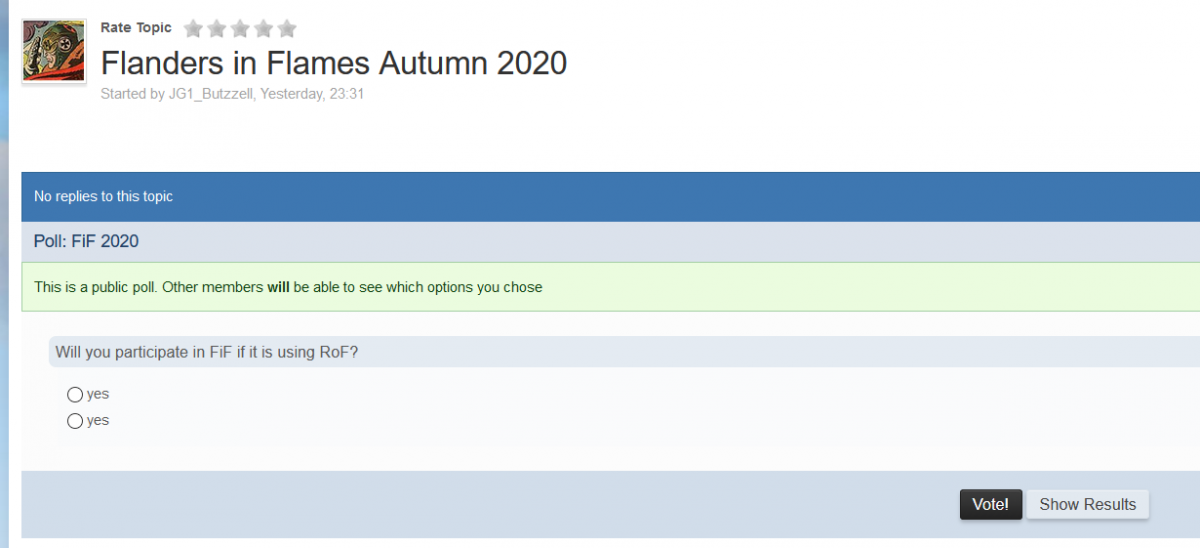
Task: Click the "Rate Topic" label
Action: [x=136, y=28]
